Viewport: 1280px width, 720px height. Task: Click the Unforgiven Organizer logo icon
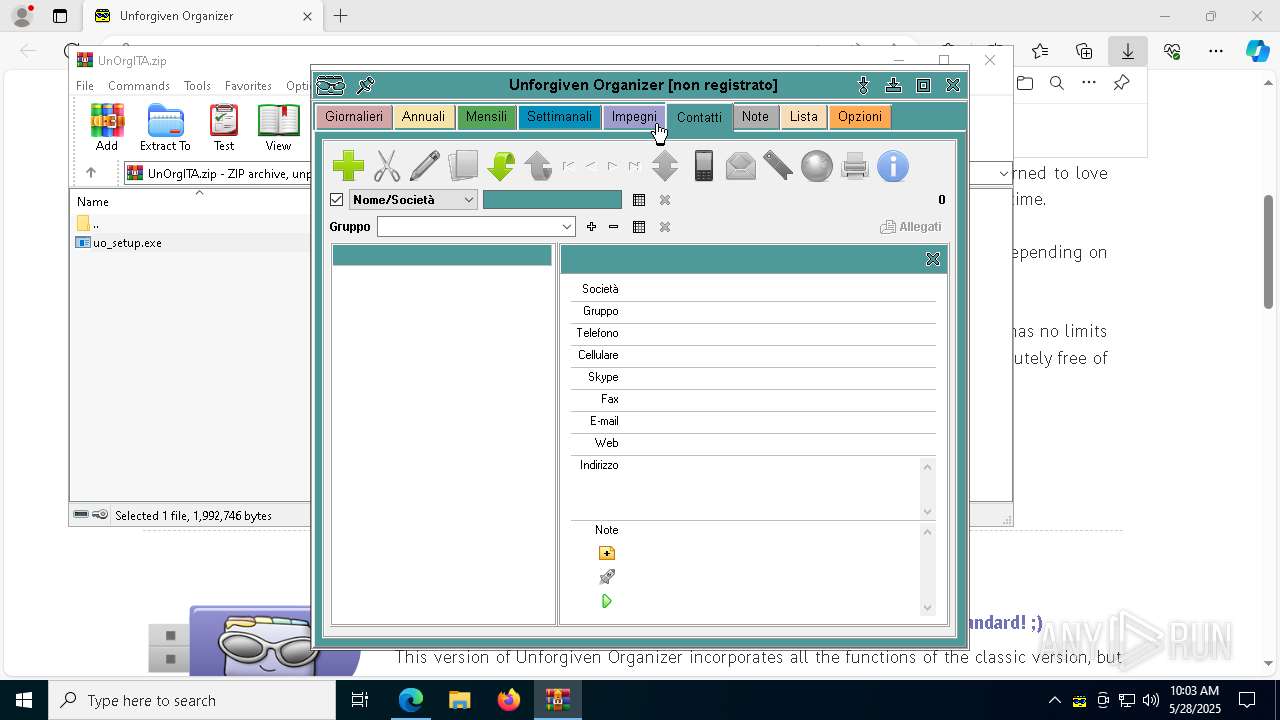331,85
